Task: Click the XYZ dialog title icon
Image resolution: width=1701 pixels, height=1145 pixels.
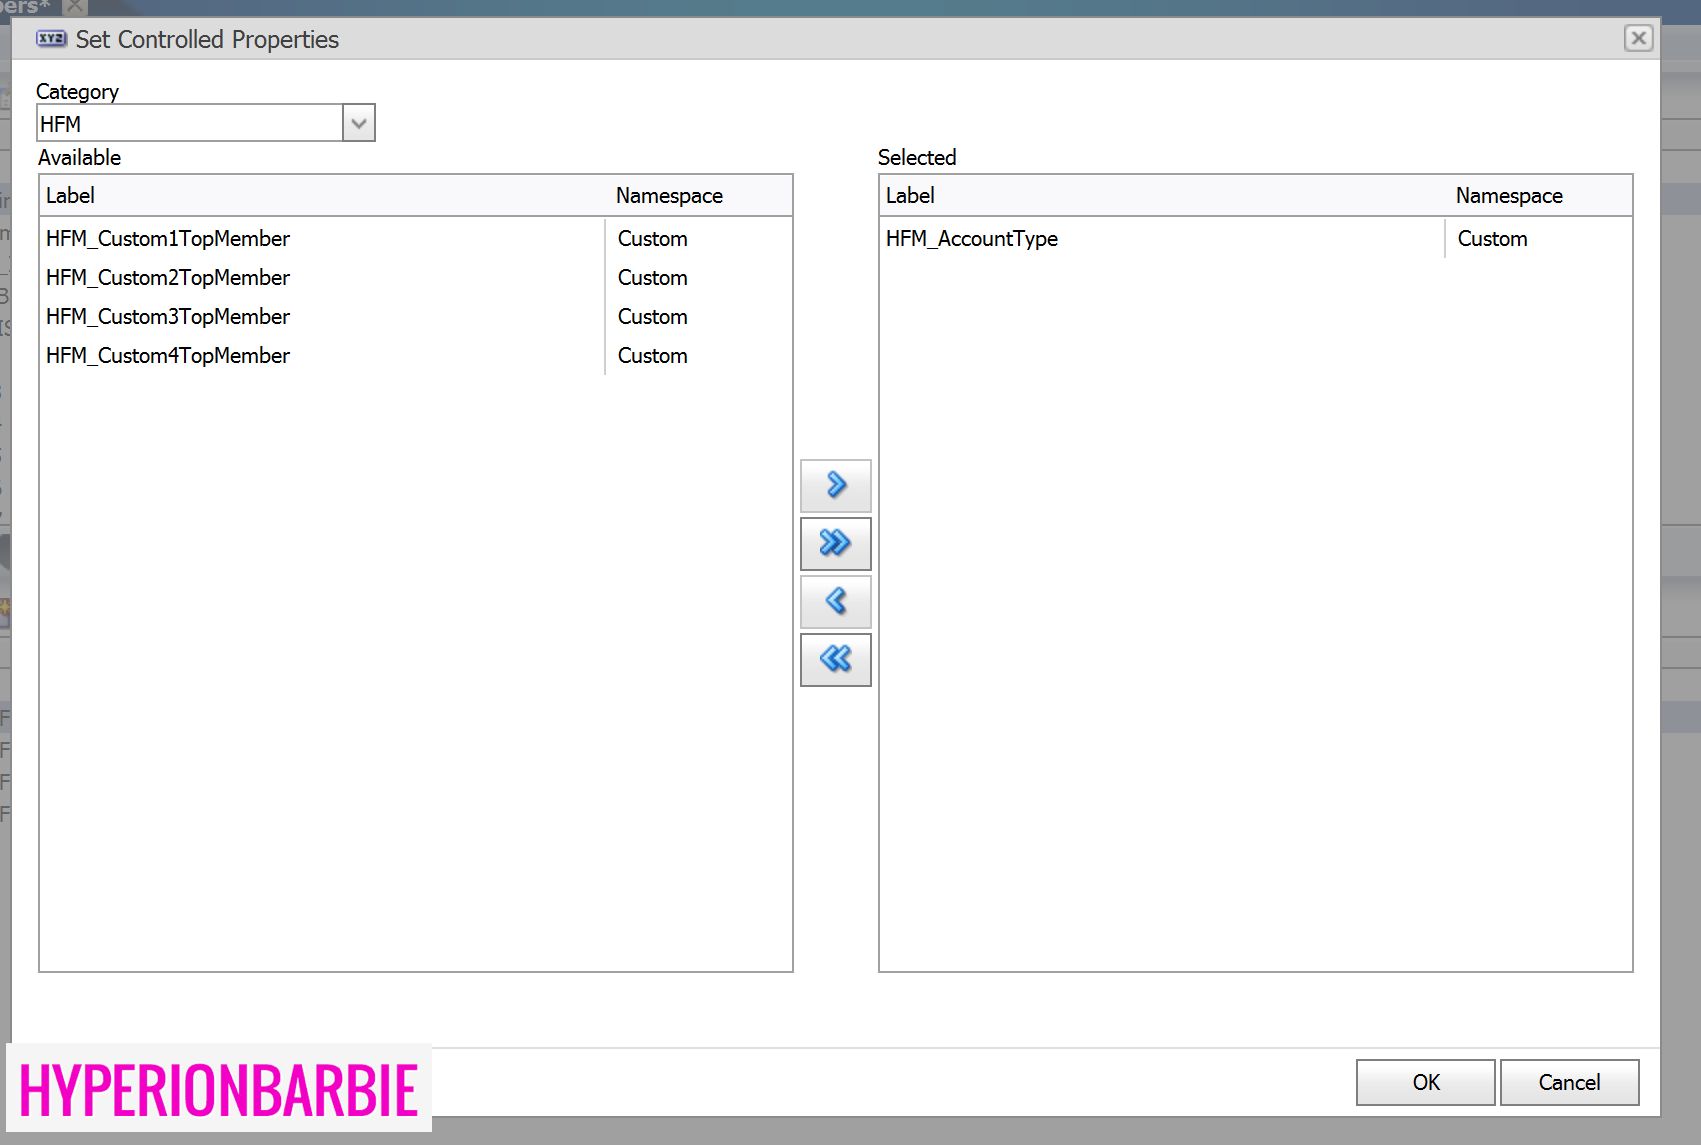Action: tap(51, 39)
